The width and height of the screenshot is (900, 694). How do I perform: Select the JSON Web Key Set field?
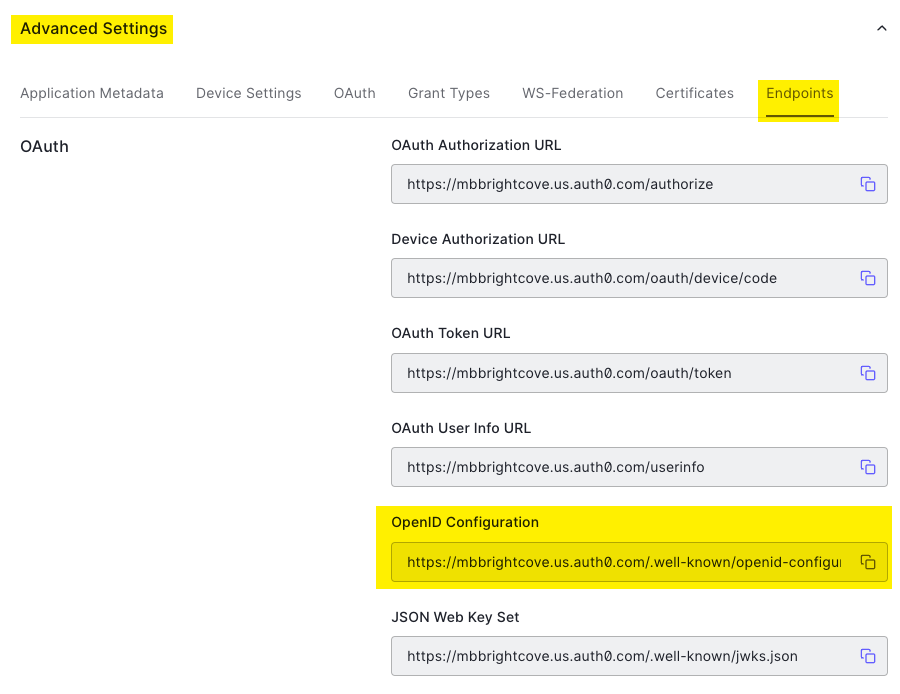[x=620, y=656]
